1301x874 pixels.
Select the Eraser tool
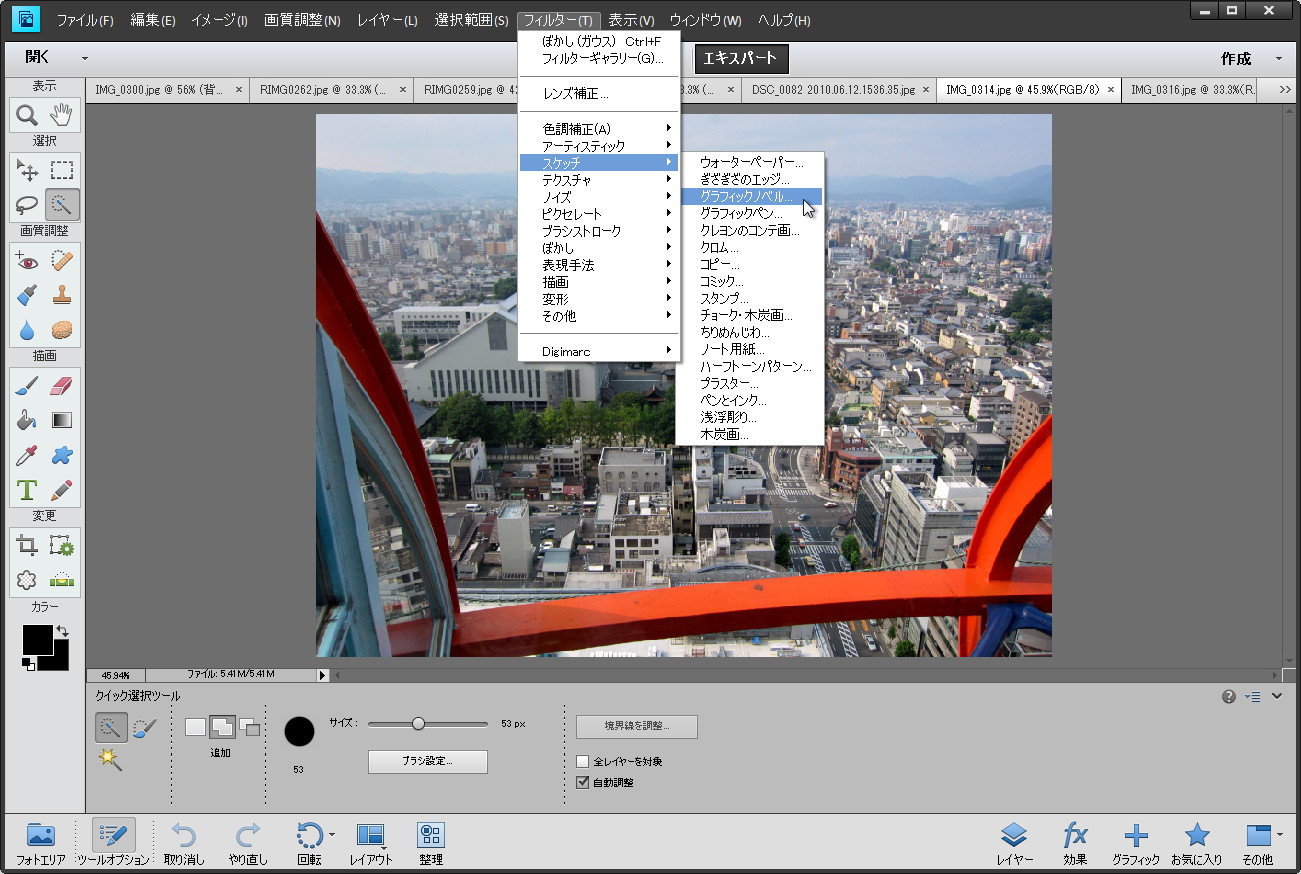pyautogui.click(x=62, y=386)
